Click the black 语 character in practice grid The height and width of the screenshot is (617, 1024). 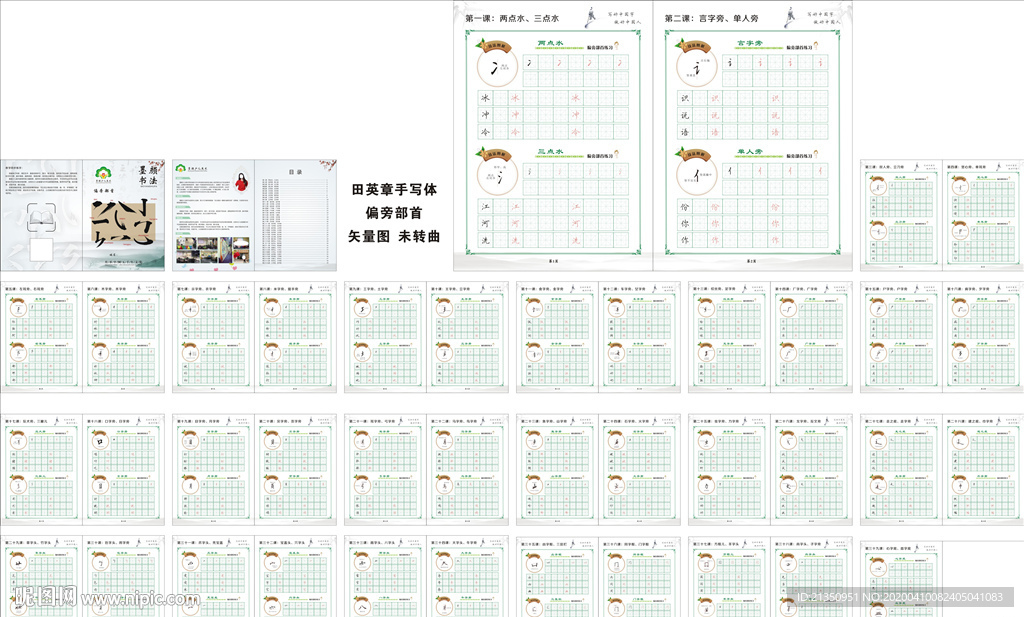coord(685,132)
